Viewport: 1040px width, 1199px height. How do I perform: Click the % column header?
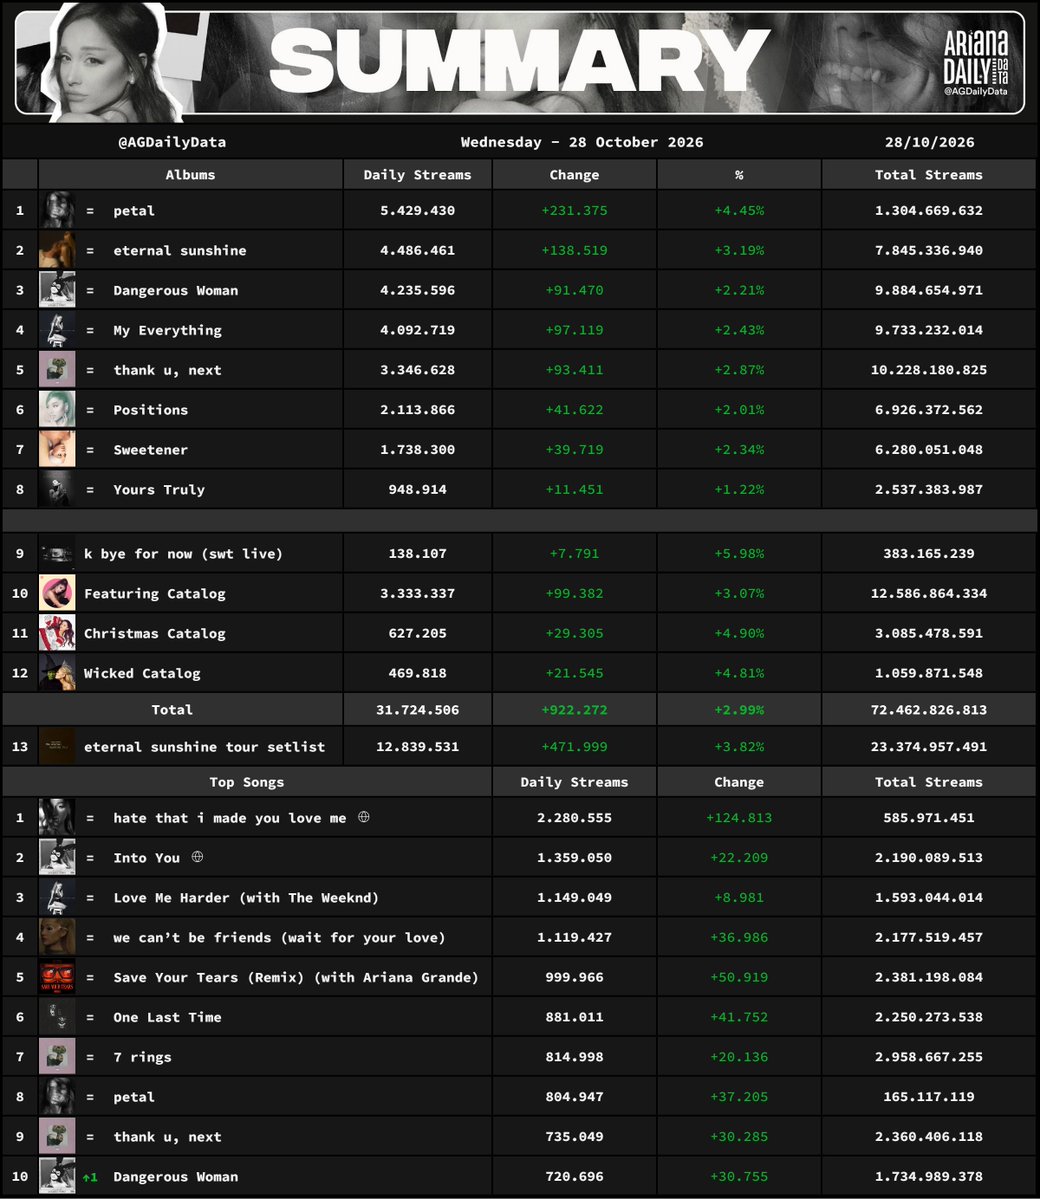(x=739, y=174)
